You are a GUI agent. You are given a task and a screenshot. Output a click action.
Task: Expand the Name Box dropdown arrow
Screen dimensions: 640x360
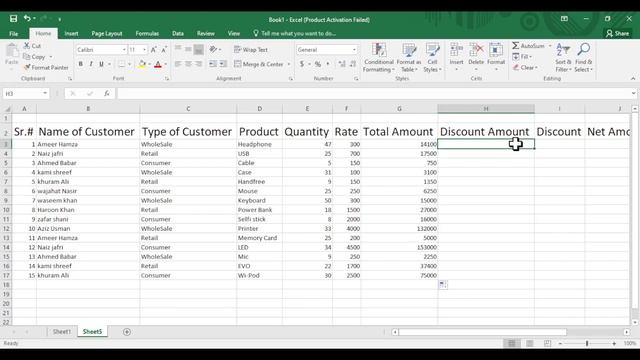pyautogui.click(x=45, y=93)
